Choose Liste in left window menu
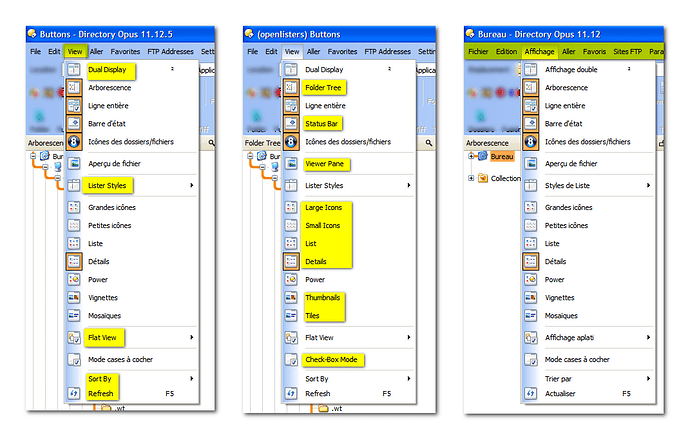The width and height of the screenshot is (690, 440). 131,243
